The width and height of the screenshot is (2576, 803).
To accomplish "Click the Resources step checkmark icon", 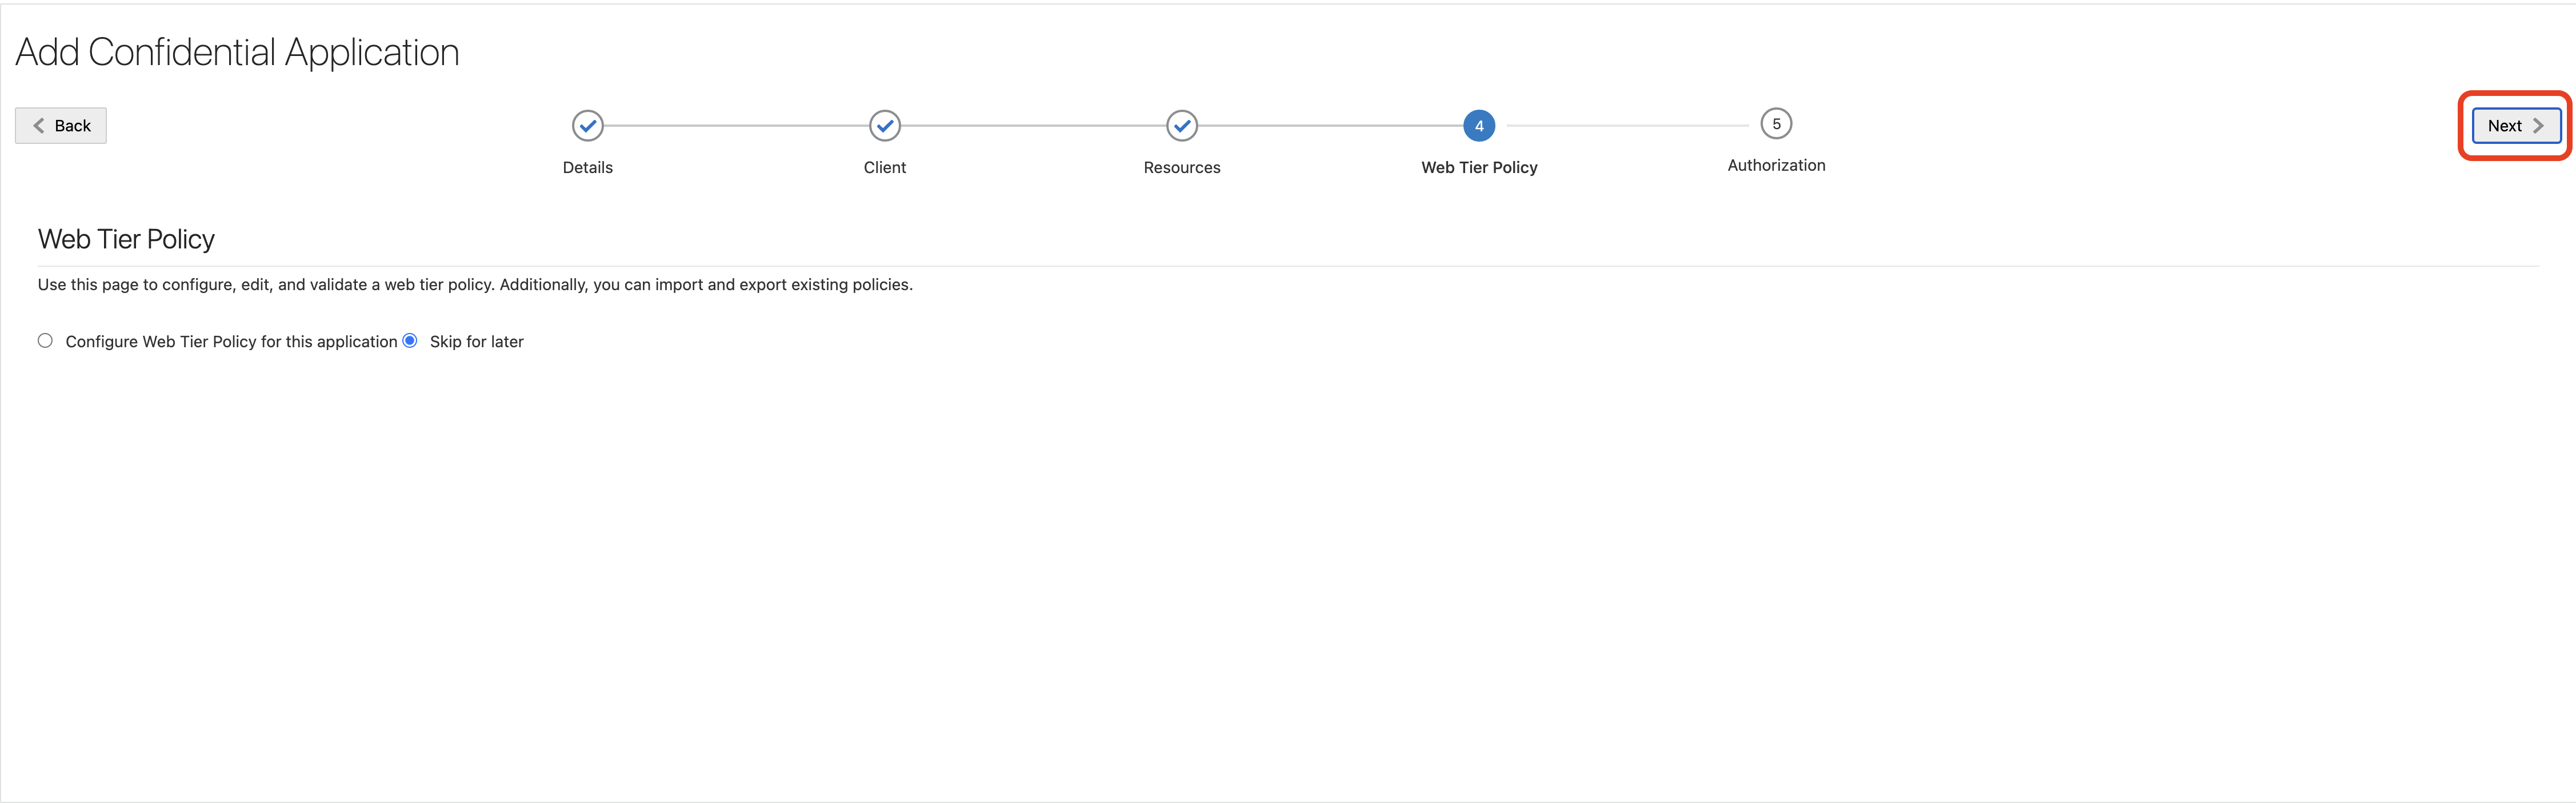I will tap(1181, 126).
